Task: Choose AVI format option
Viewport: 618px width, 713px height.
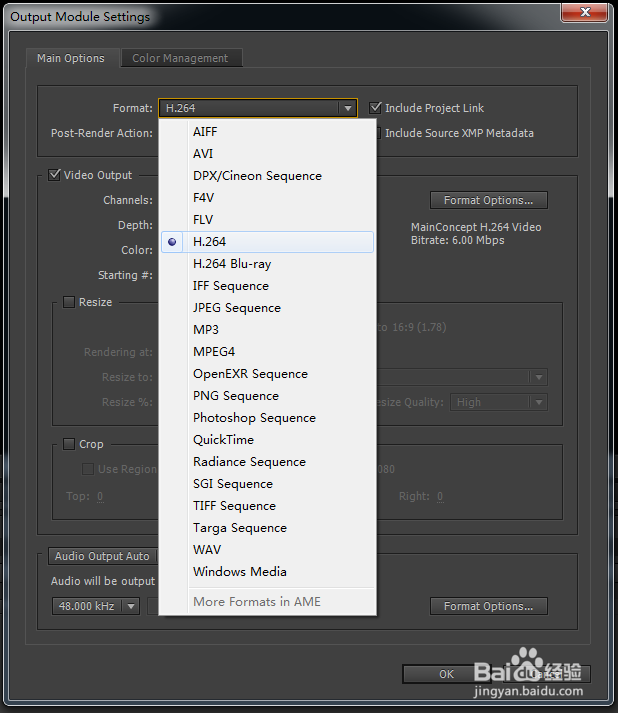Action: tap(267, 154)
